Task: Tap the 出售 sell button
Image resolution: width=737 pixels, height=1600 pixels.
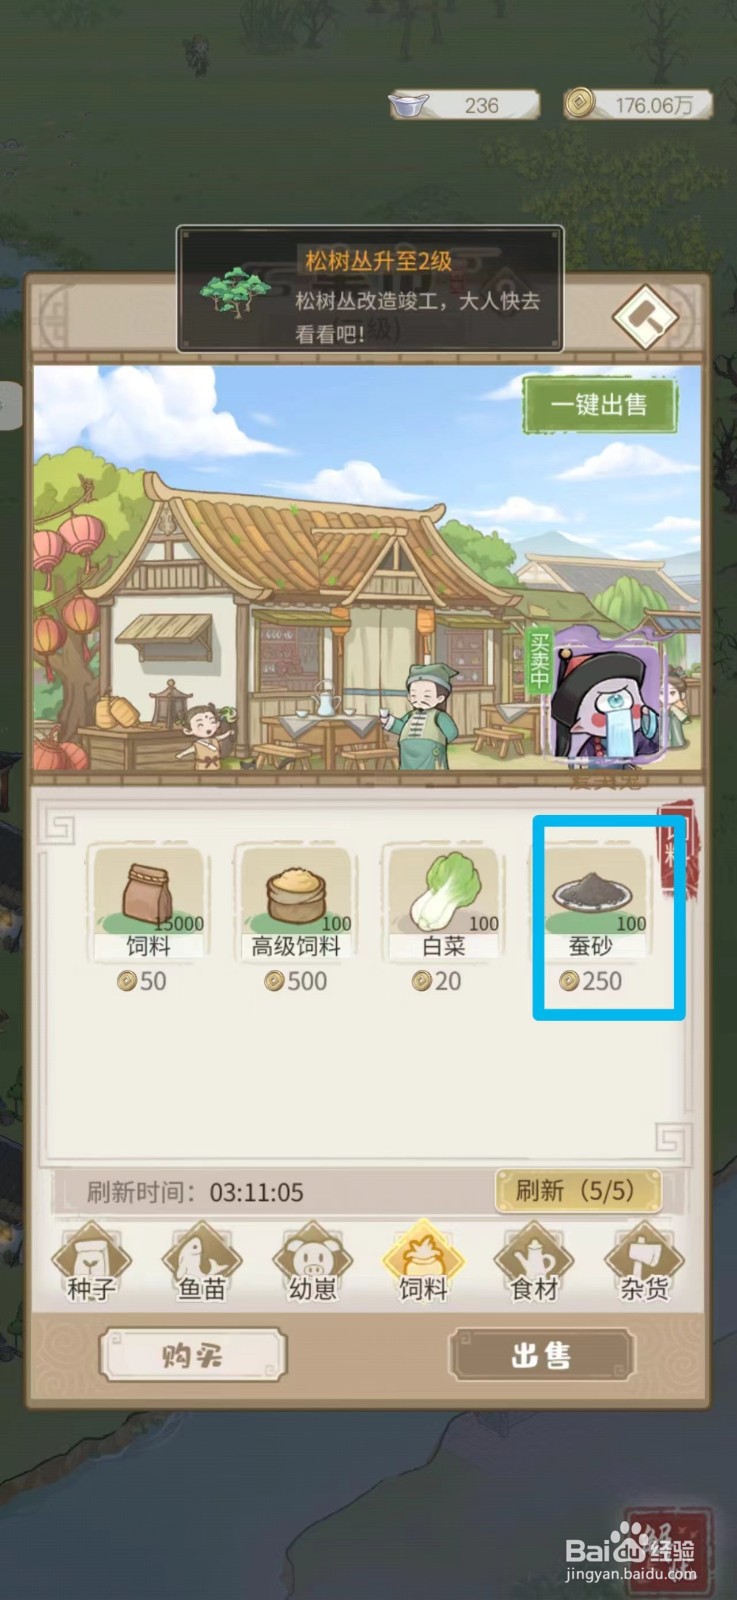Action: click(541, 1355)
